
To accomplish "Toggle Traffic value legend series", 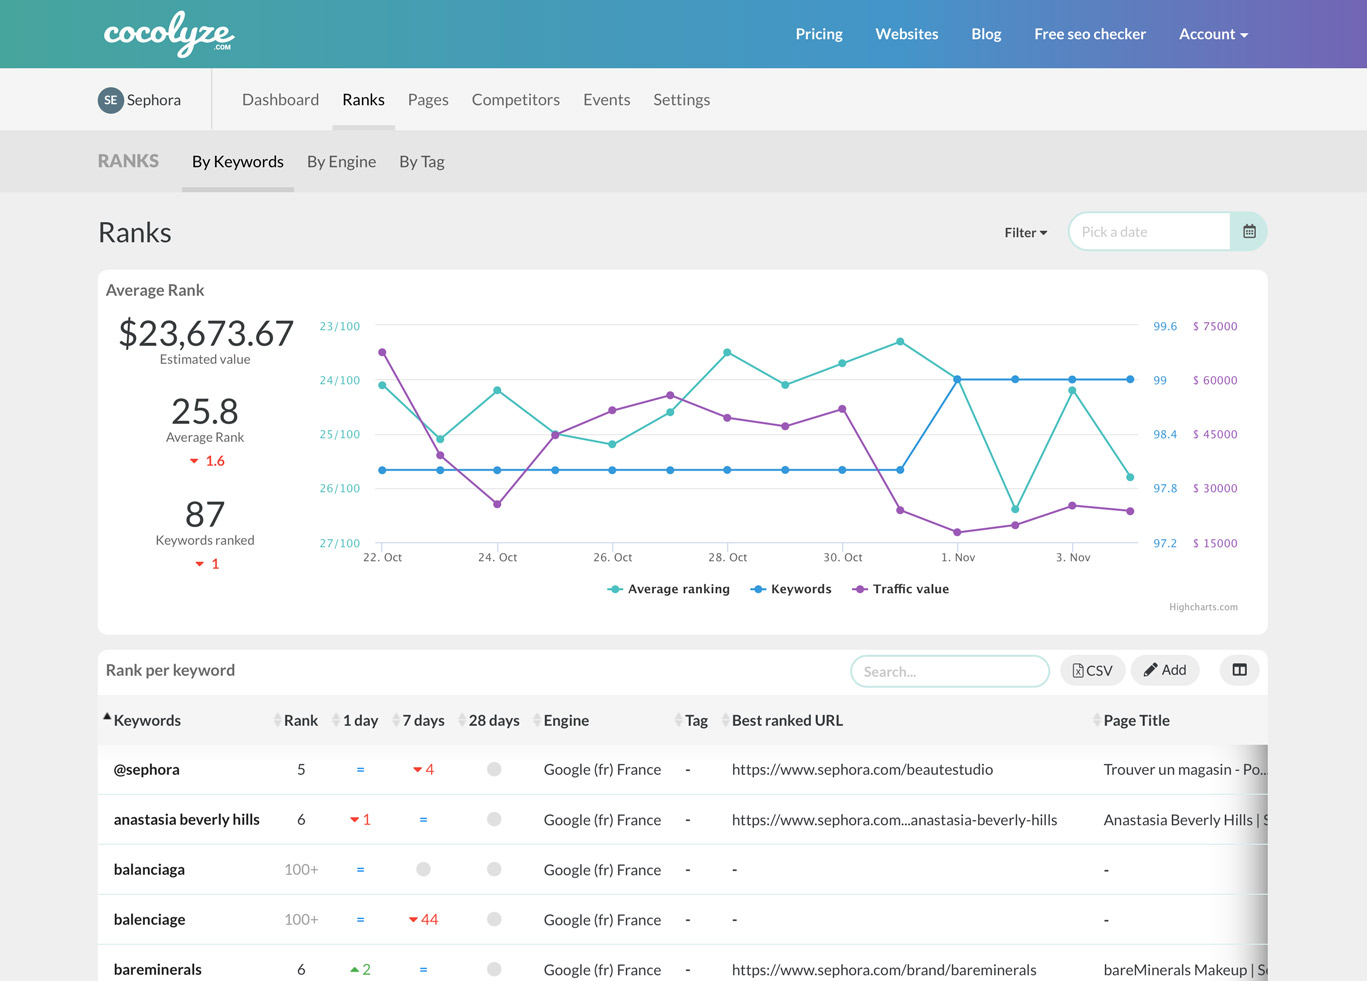I will pyautogui.click(x=901, y=589).
